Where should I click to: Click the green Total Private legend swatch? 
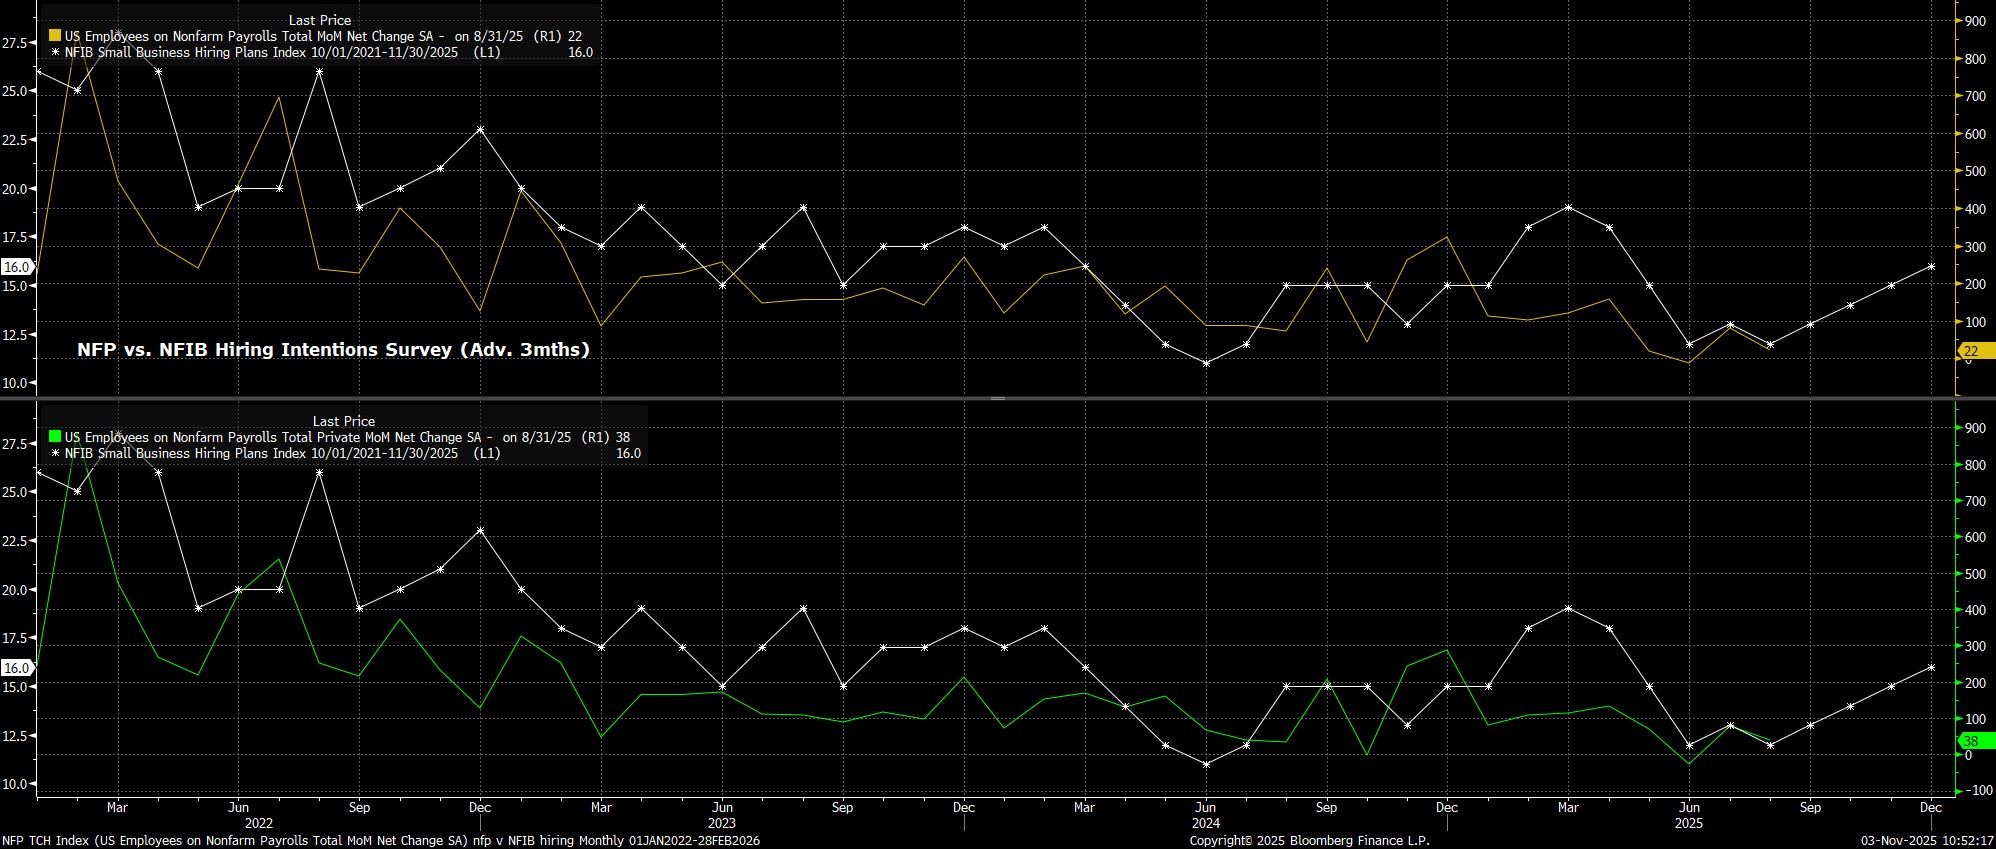[55, 437]
